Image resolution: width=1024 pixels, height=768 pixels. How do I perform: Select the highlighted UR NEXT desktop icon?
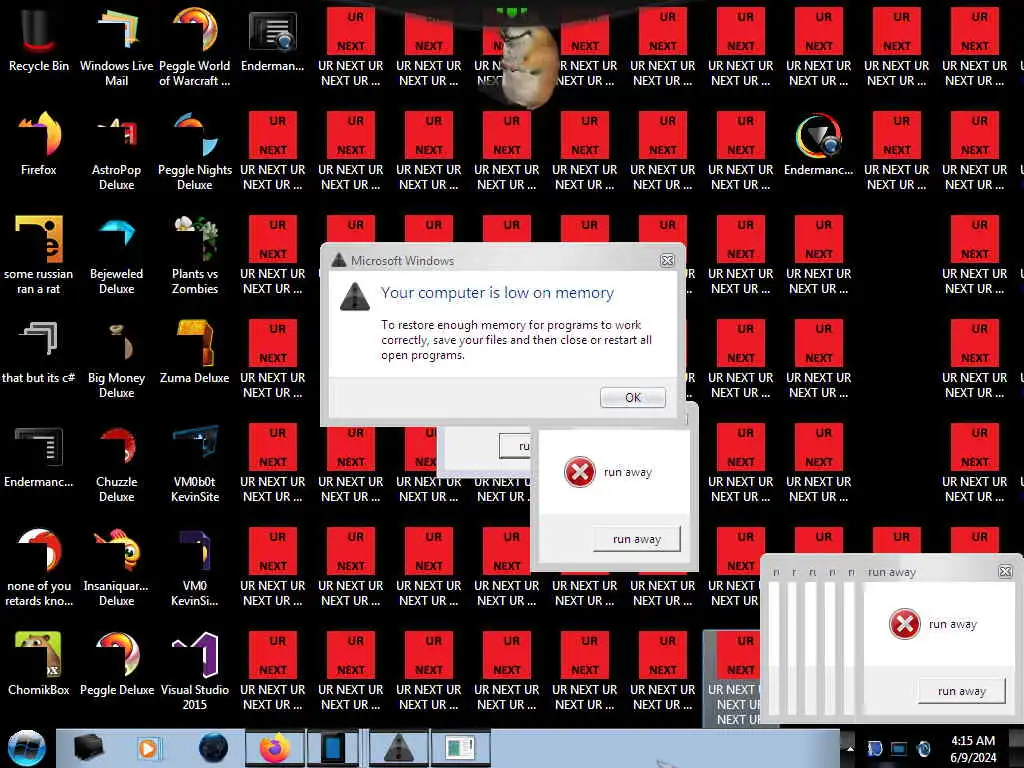coord(733,679)
